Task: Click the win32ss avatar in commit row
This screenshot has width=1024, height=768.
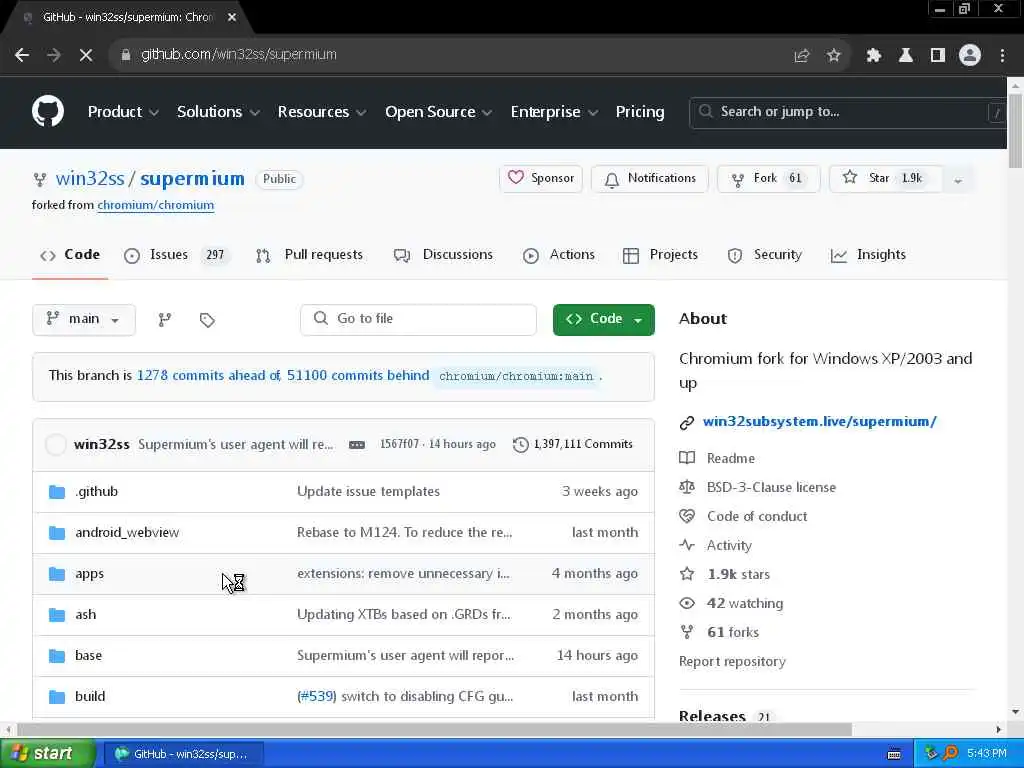Action: click(x=56, y=445)
